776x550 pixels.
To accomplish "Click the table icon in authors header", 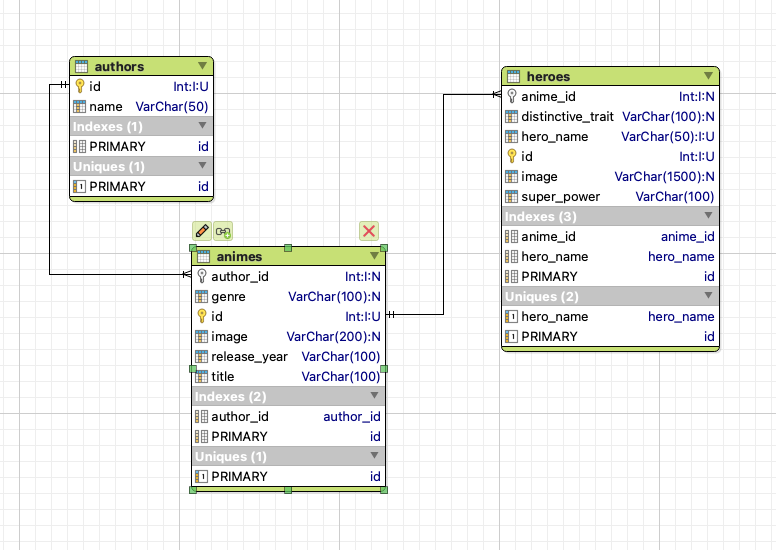I will click(x=81, y=66).
